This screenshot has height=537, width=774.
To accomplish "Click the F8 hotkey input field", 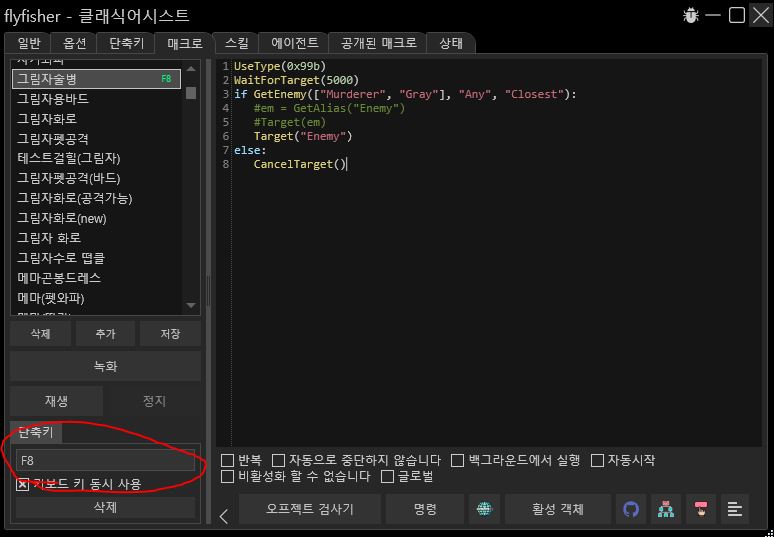I will 106,460.
